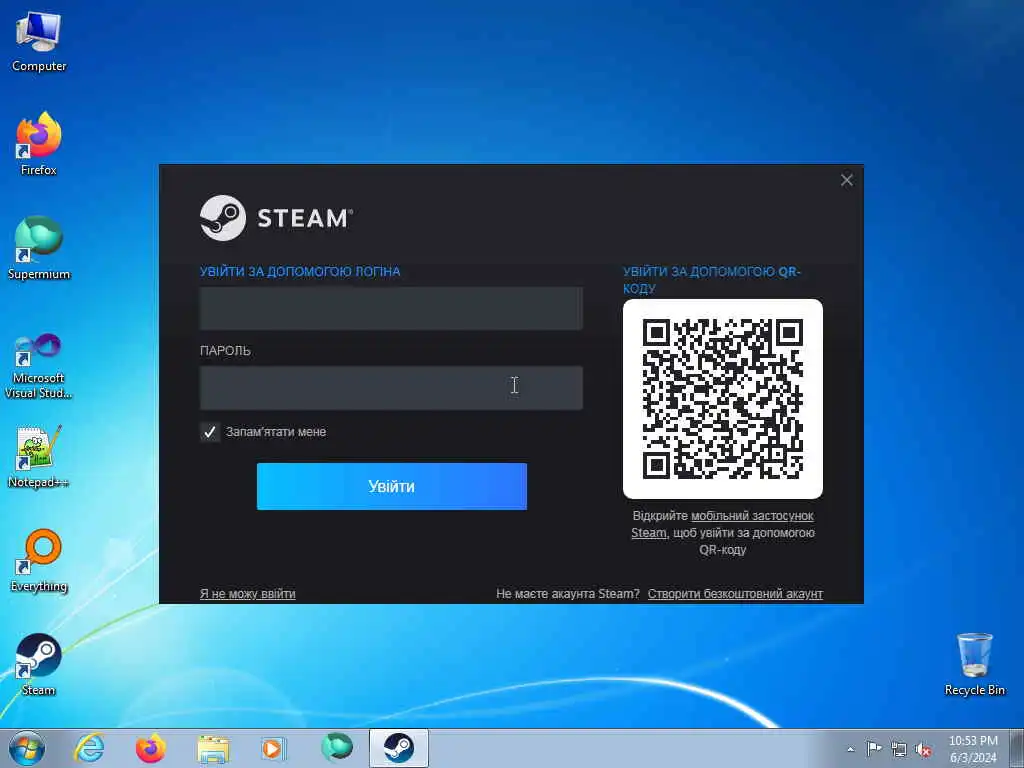The height and width of the screenshot is (768, 1024).
Task: Close the Steam login window
Action: [846, 180]
